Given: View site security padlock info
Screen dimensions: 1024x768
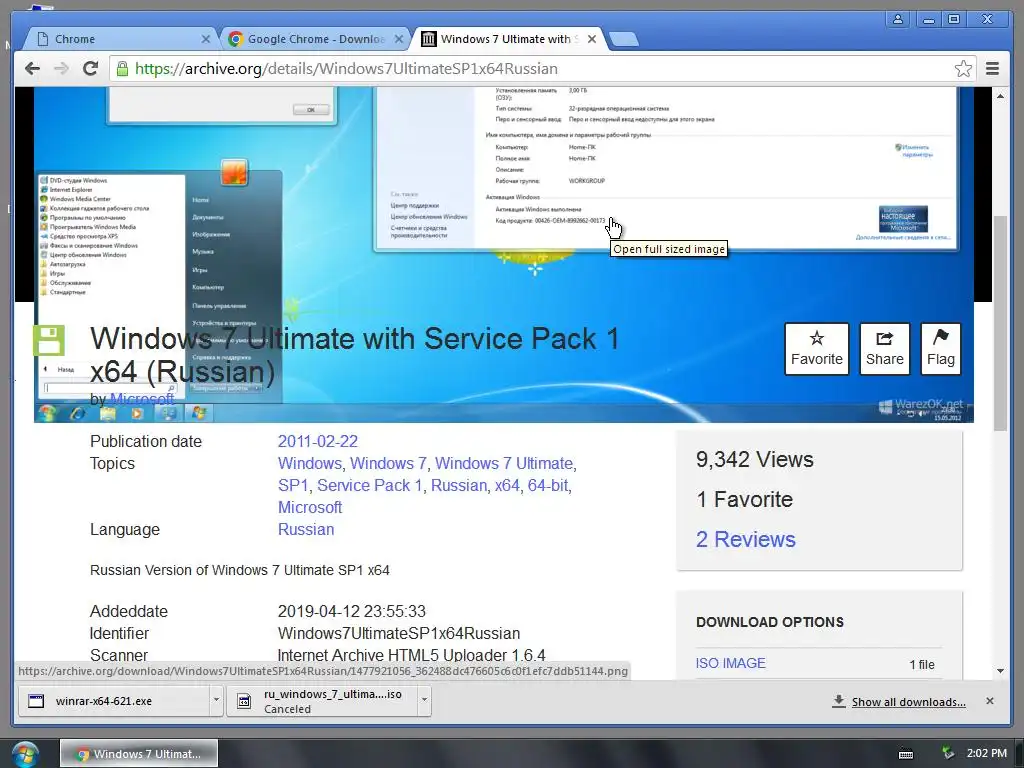Looking at the screenshot, I should [122, 69].
